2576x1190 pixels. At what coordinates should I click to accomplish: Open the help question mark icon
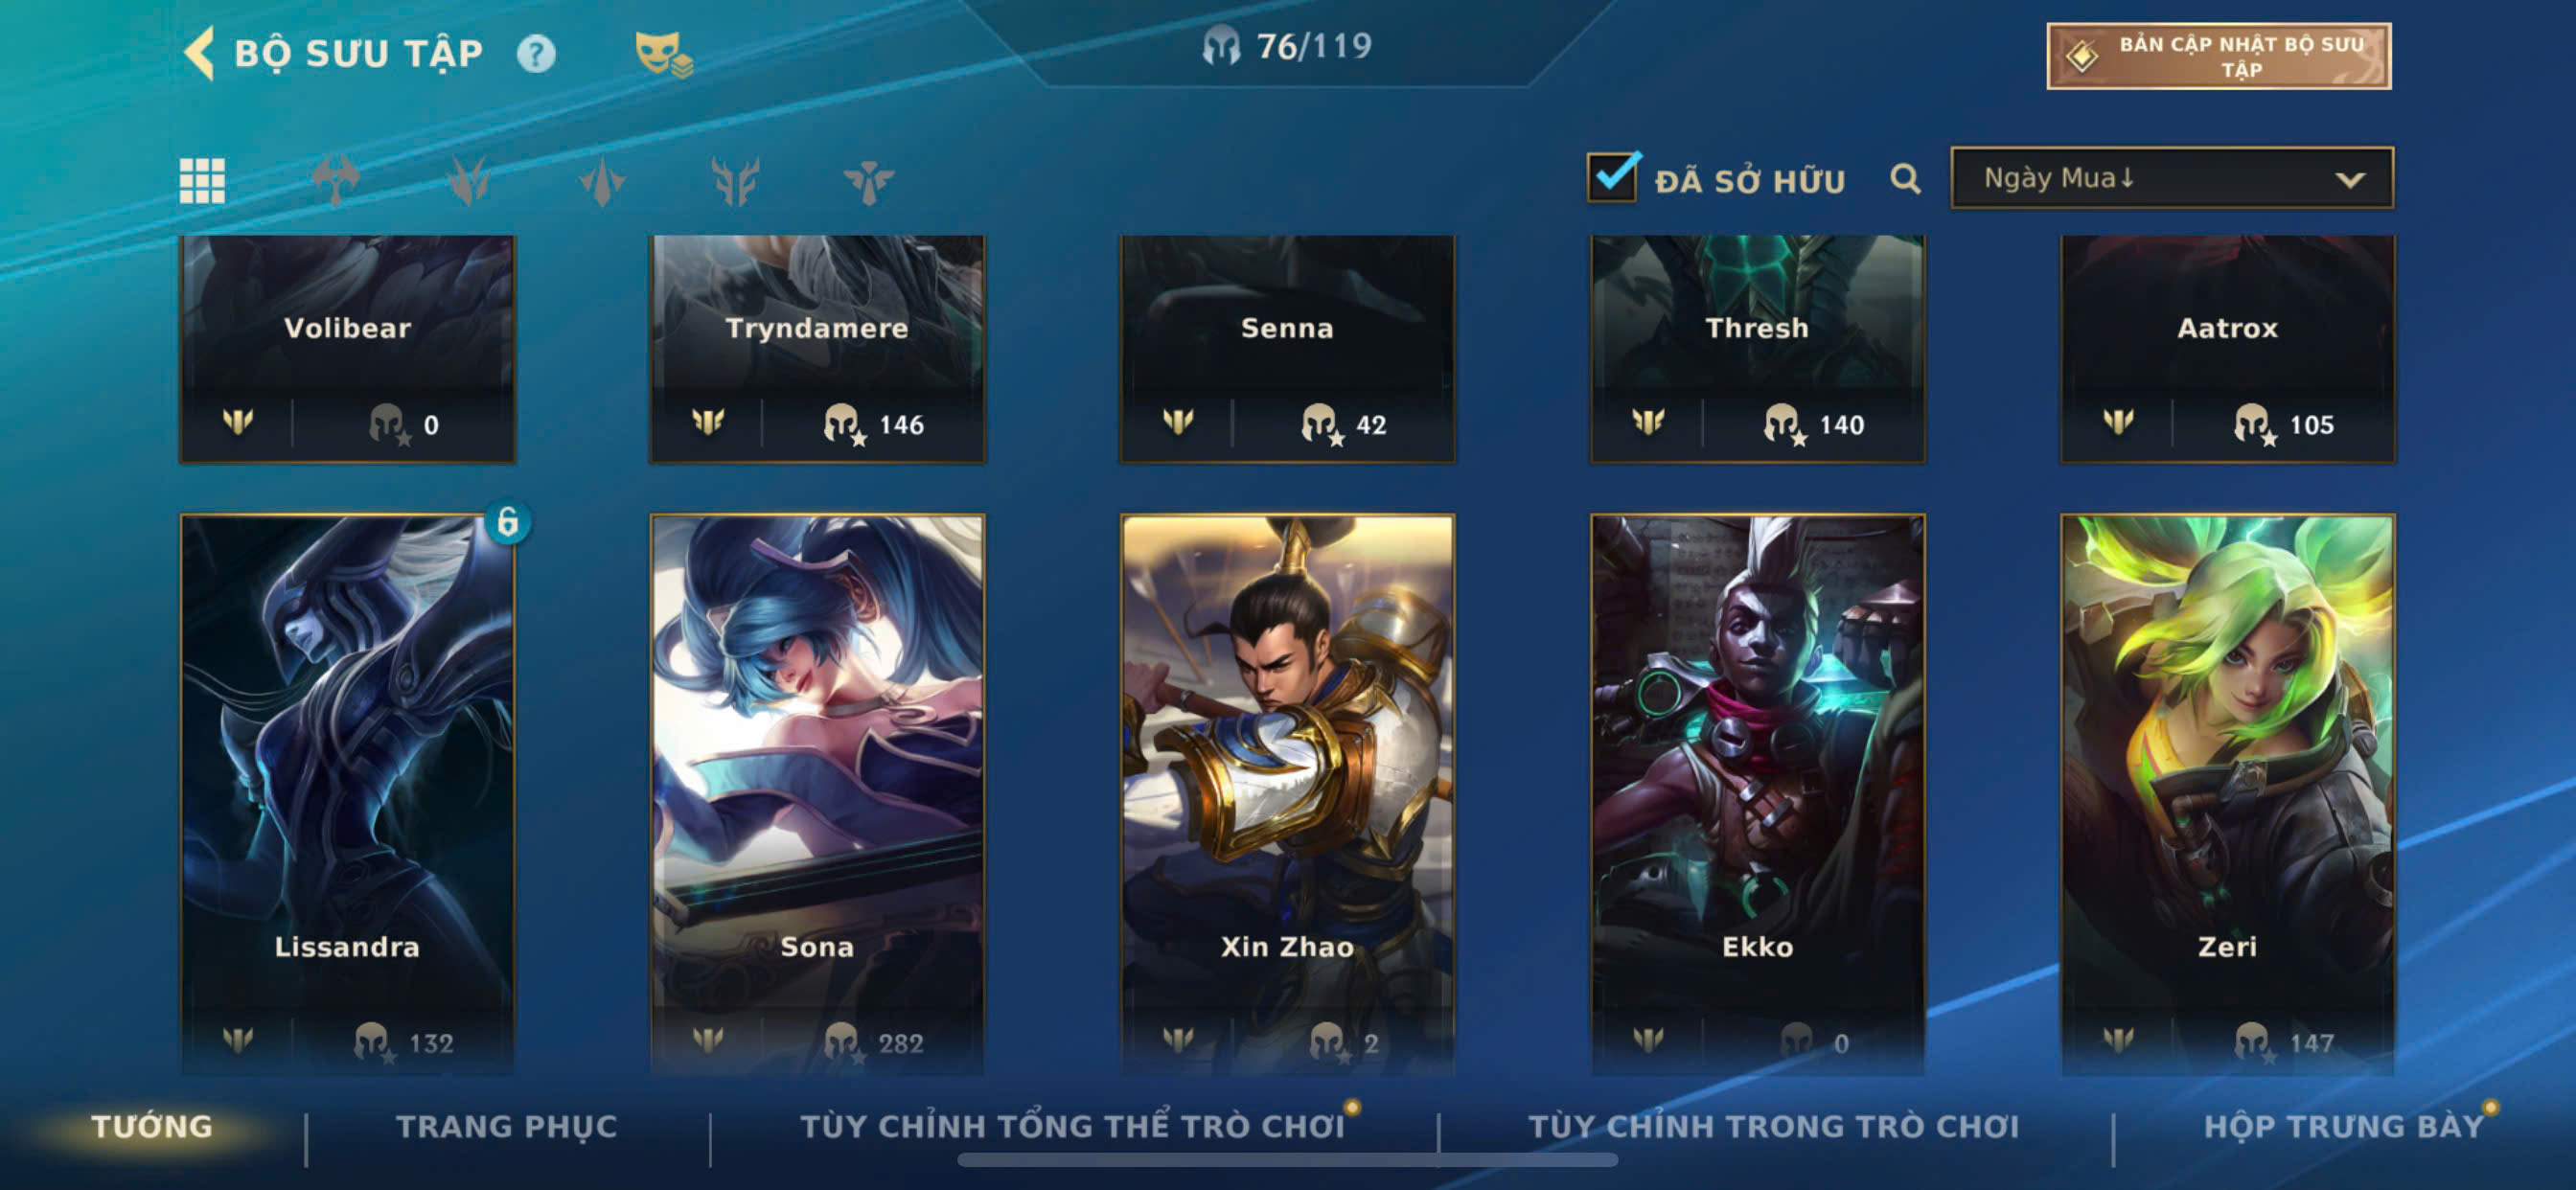point(536,53)
